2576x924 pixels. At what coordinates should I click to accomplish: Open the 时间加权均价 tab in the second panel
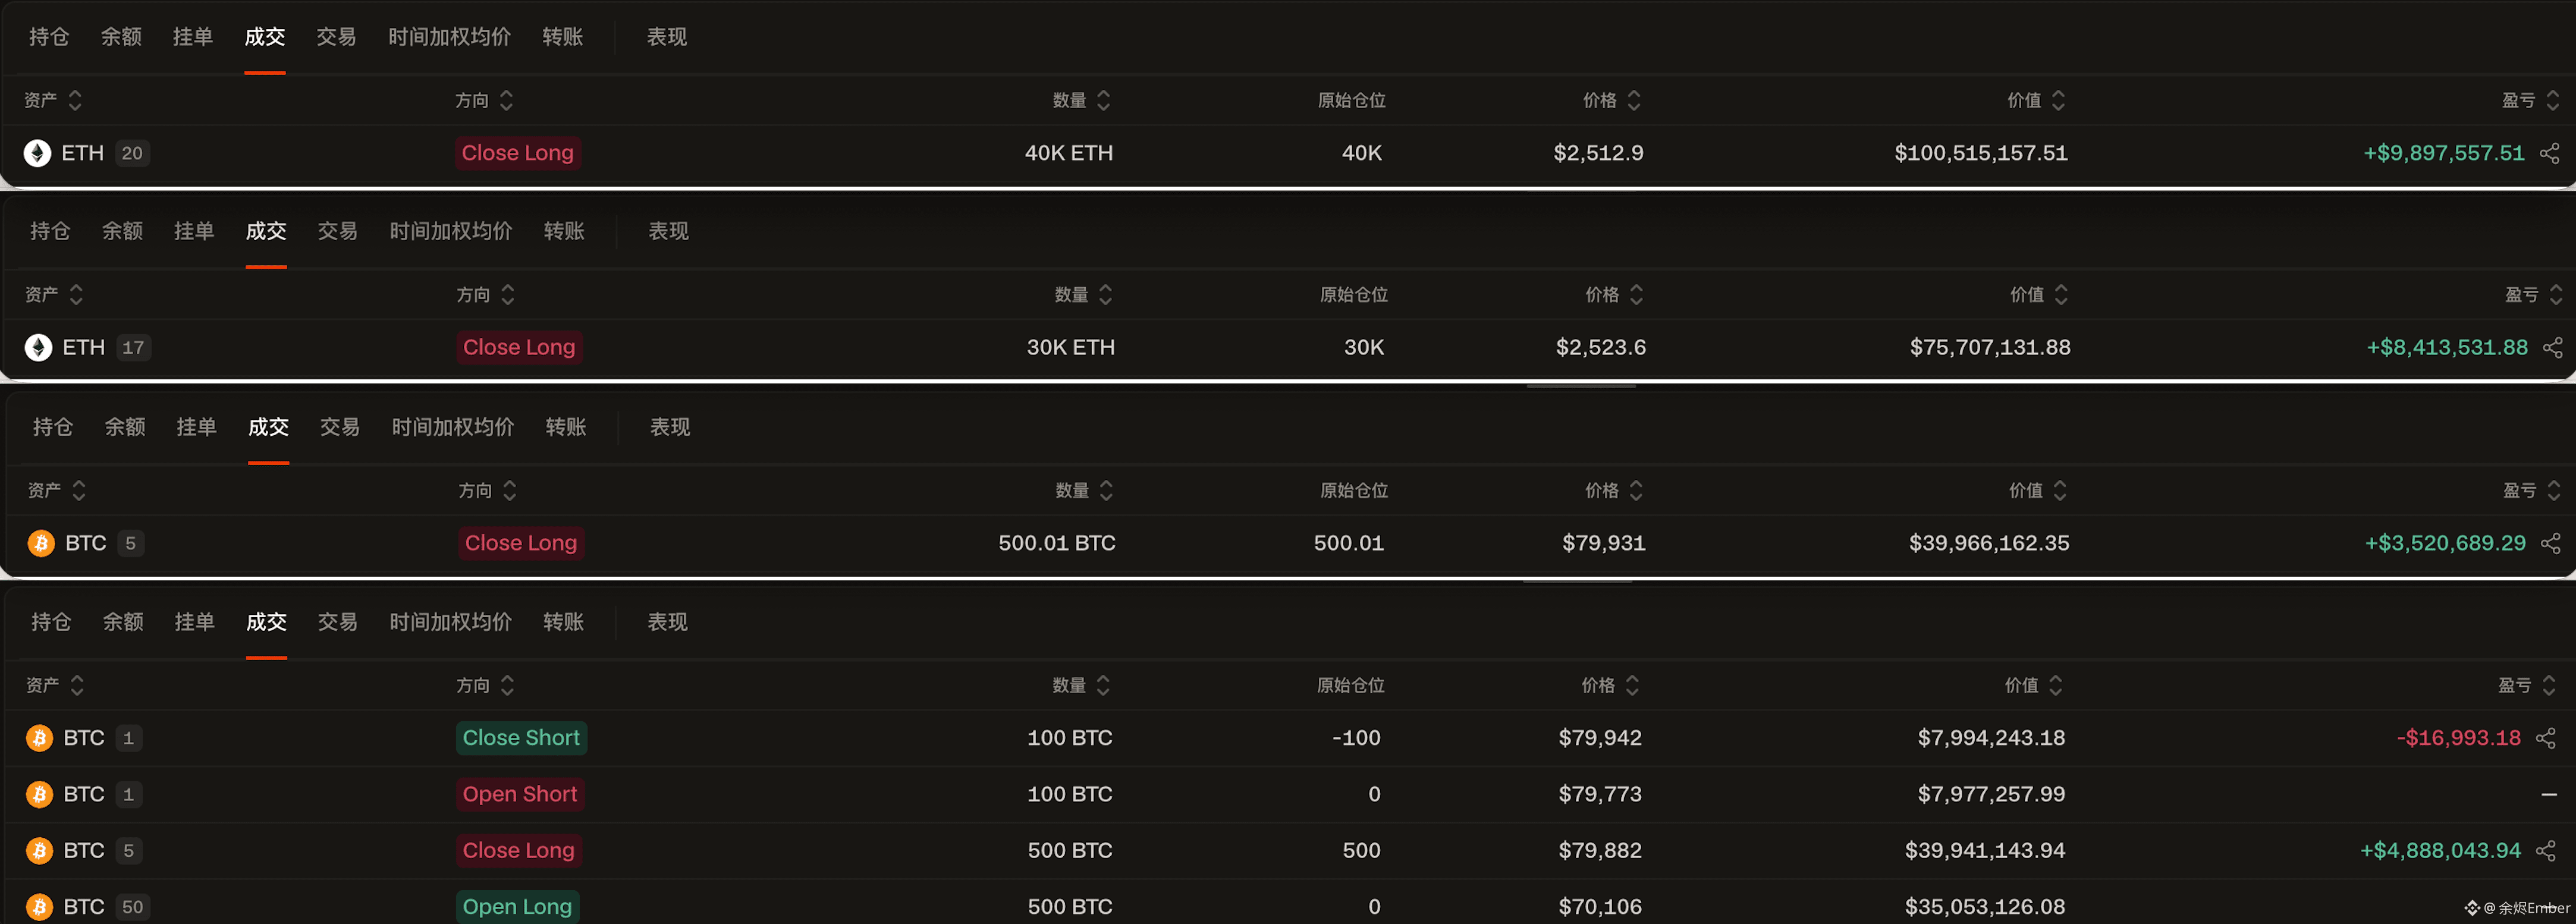451,231
